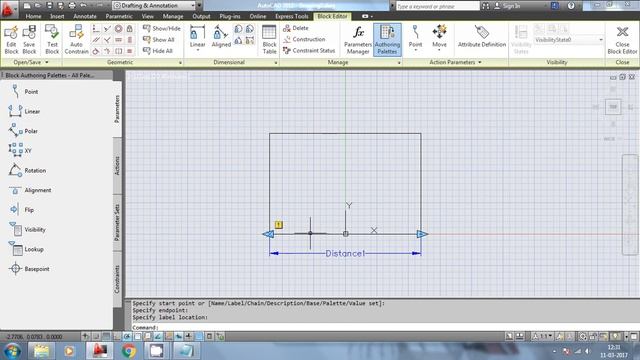
Task: Click Hide All constraints
Action: point(158,51)
